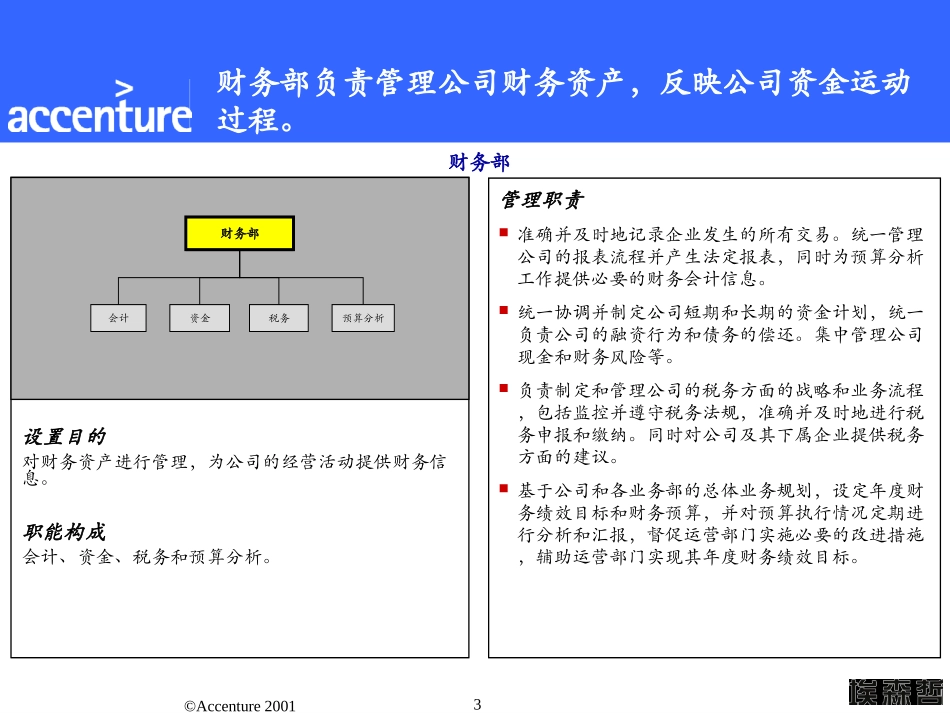950x713 pixels.
Task: Select the 税务 box in the org chart
Action: (x=279, y=318)
